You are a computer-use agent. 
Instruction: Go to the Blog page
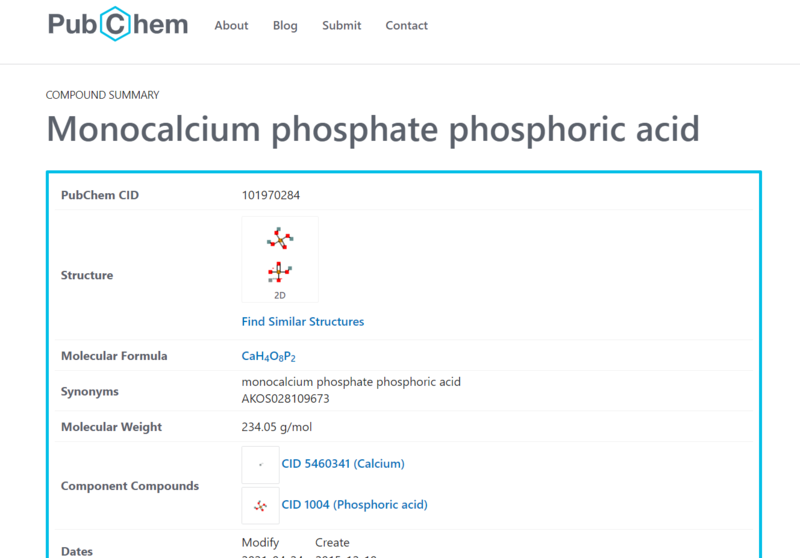pos(285,25)
